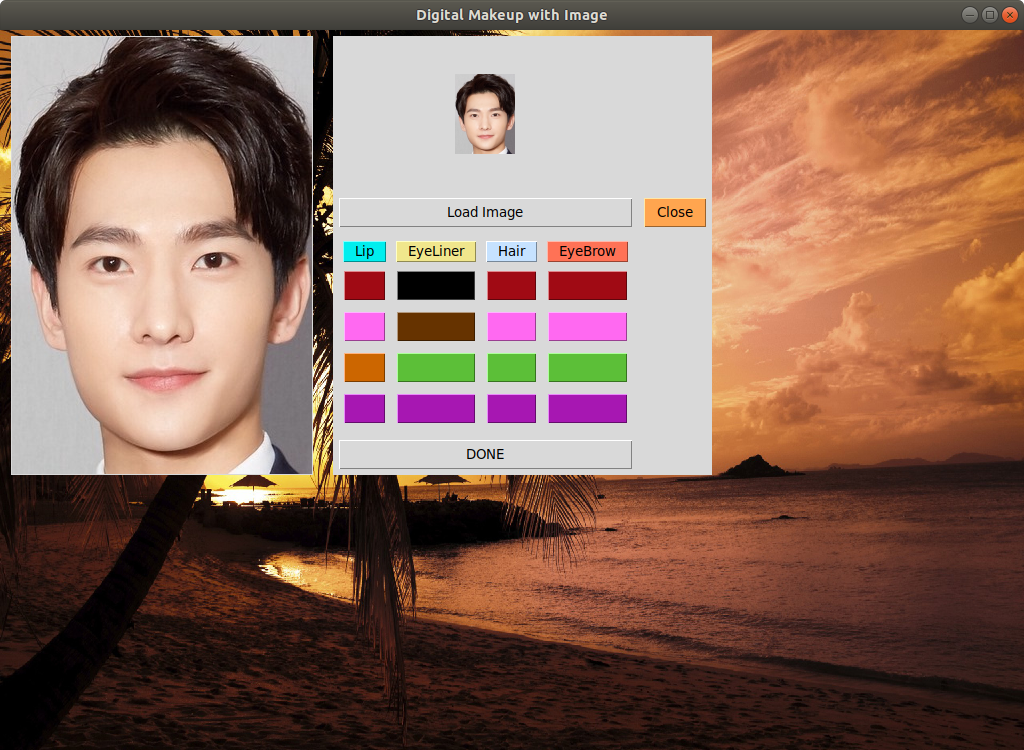Screen dimensions: 1024x750
Task: Click the Load Image button
Action: tap(485, 212)
